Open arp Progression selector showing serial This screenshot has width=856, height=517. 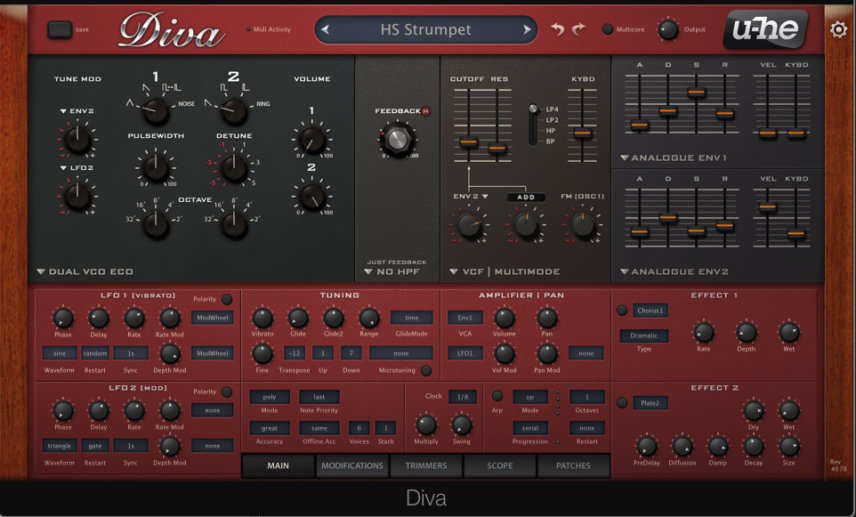(530, 428)
